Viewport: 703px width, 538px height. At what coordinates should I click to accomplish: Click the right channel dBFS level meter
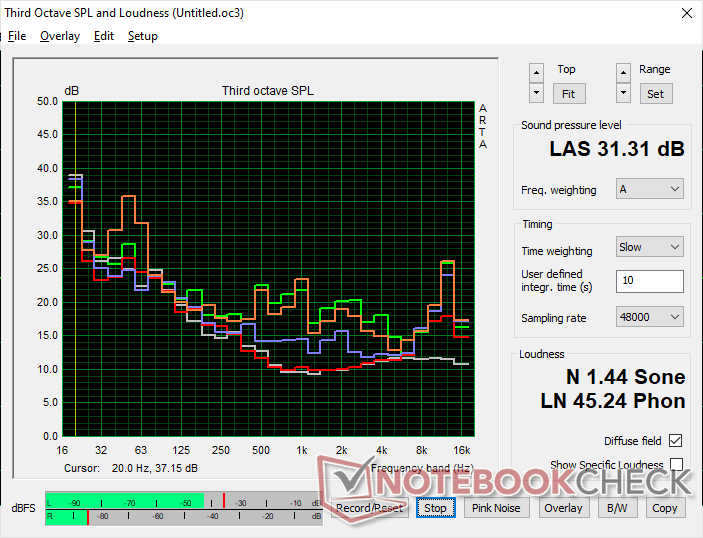point(184,516)
